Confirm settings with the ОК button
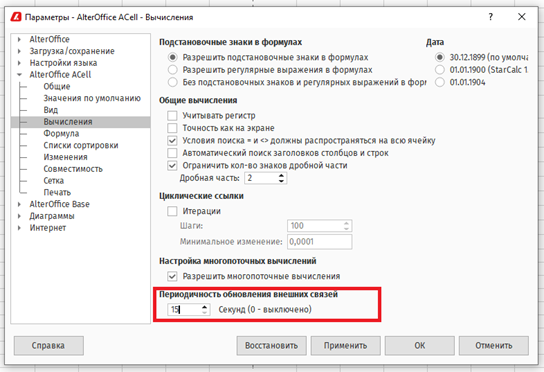The image size is (544, 372). (420, 346)
